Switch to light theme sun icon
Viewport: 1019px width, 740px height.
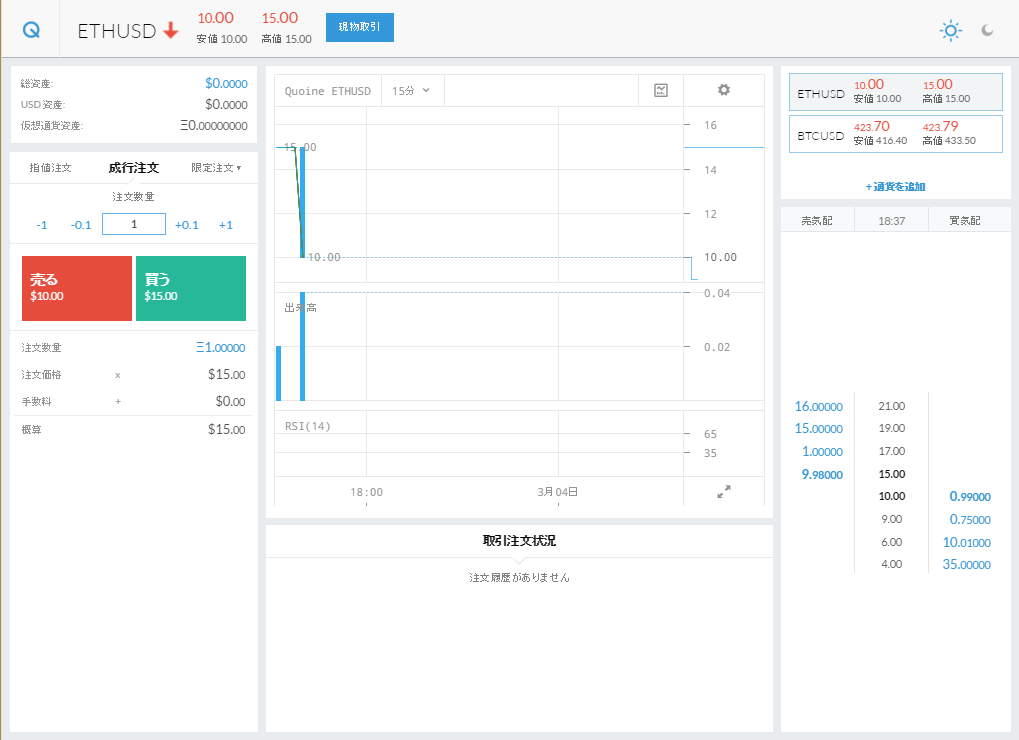[x=950, y=31]
